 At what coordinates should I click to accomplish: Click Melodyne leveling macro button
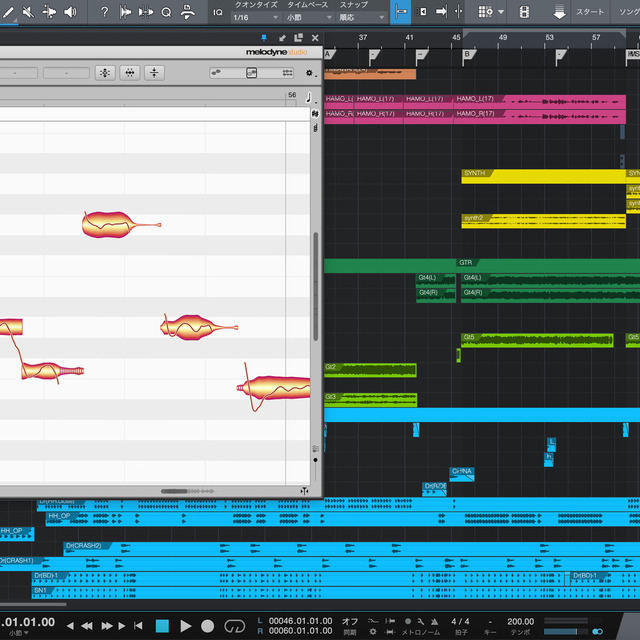(x=154, y=73)
